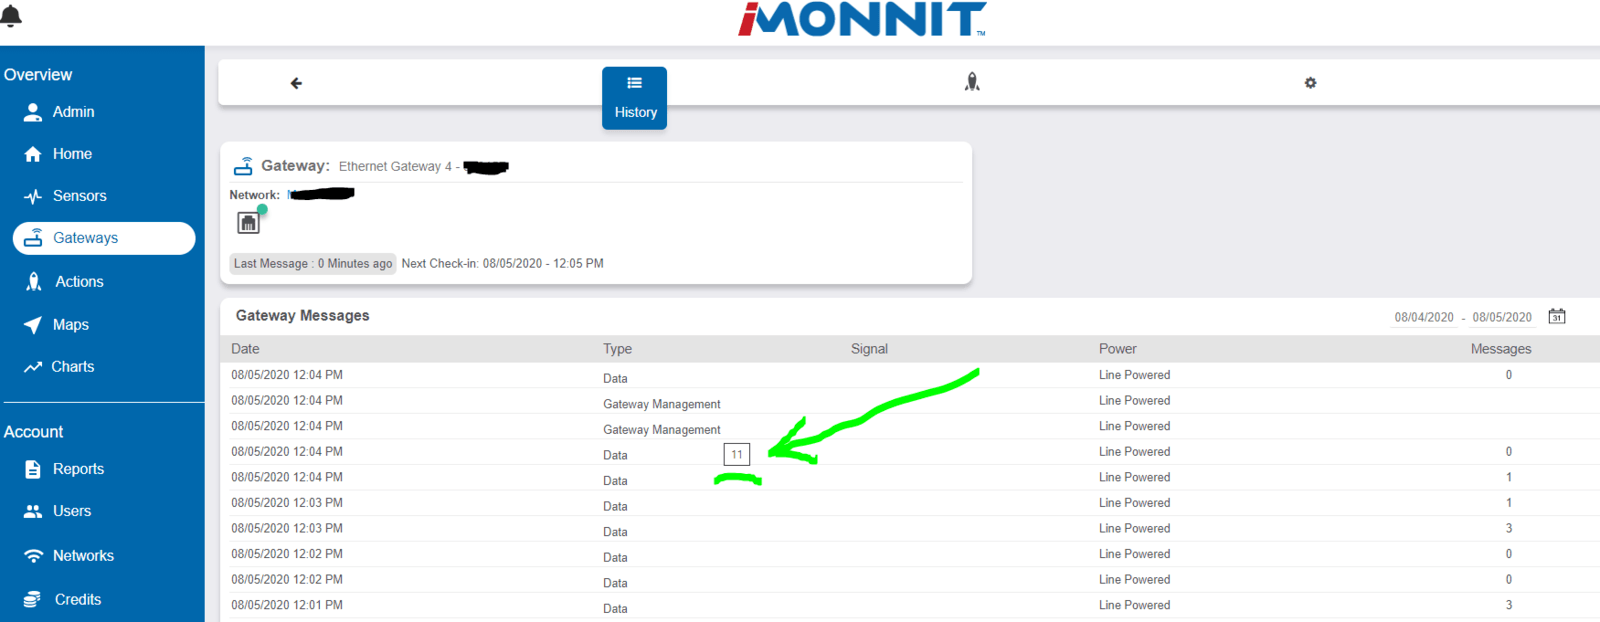1600x622 pixels.
Task: Click the Monnit logo
Action: [862, 19]
